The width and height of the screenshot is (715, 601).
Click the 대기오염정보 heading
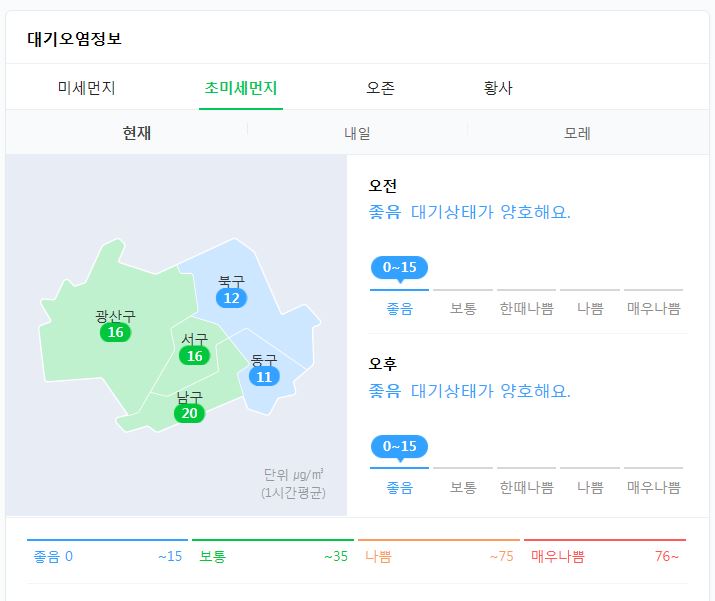74,39
